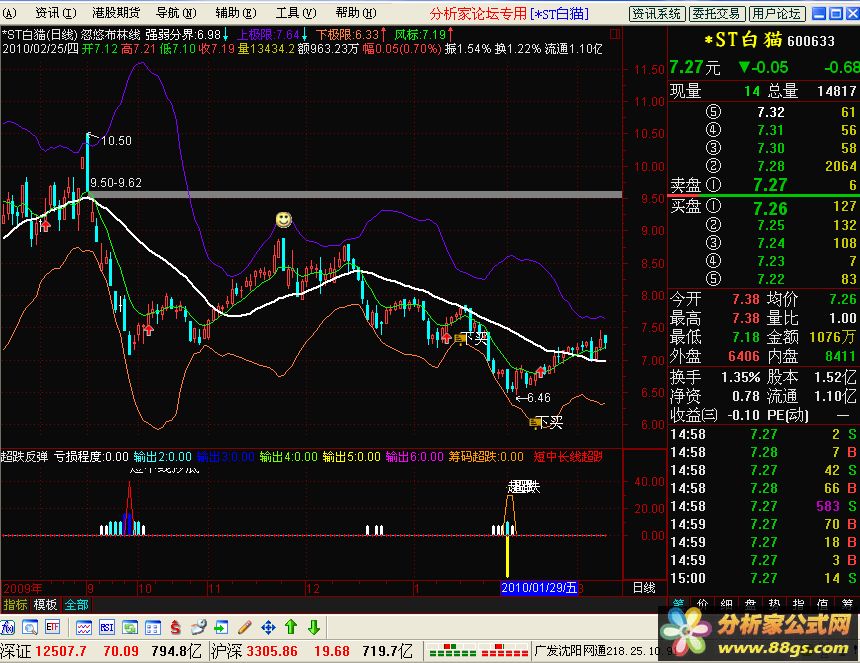The image size is (860, 663).
Task: Click the magnifier stock search icon
Action: pyautogui.click(x=30, y=627)
